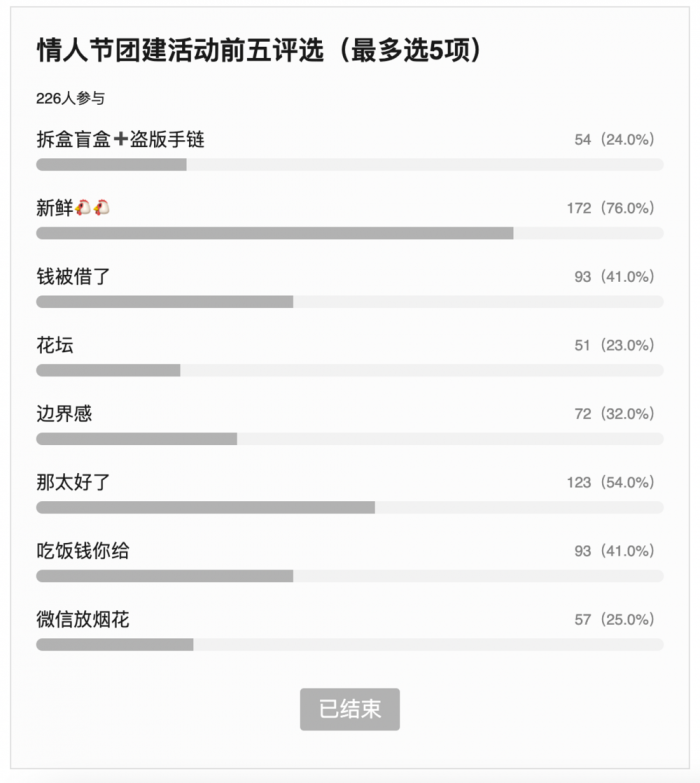Click the 那太好了 result bar
The image size is (700, 783).
coord(350,507)
